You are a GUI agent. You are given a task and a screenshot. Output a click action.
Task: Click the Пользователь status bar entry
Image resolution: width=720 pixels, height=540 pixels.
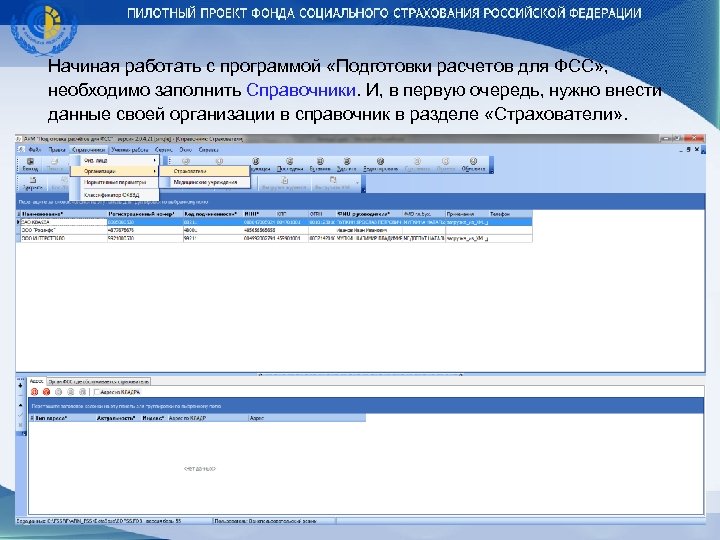point(274,521)
